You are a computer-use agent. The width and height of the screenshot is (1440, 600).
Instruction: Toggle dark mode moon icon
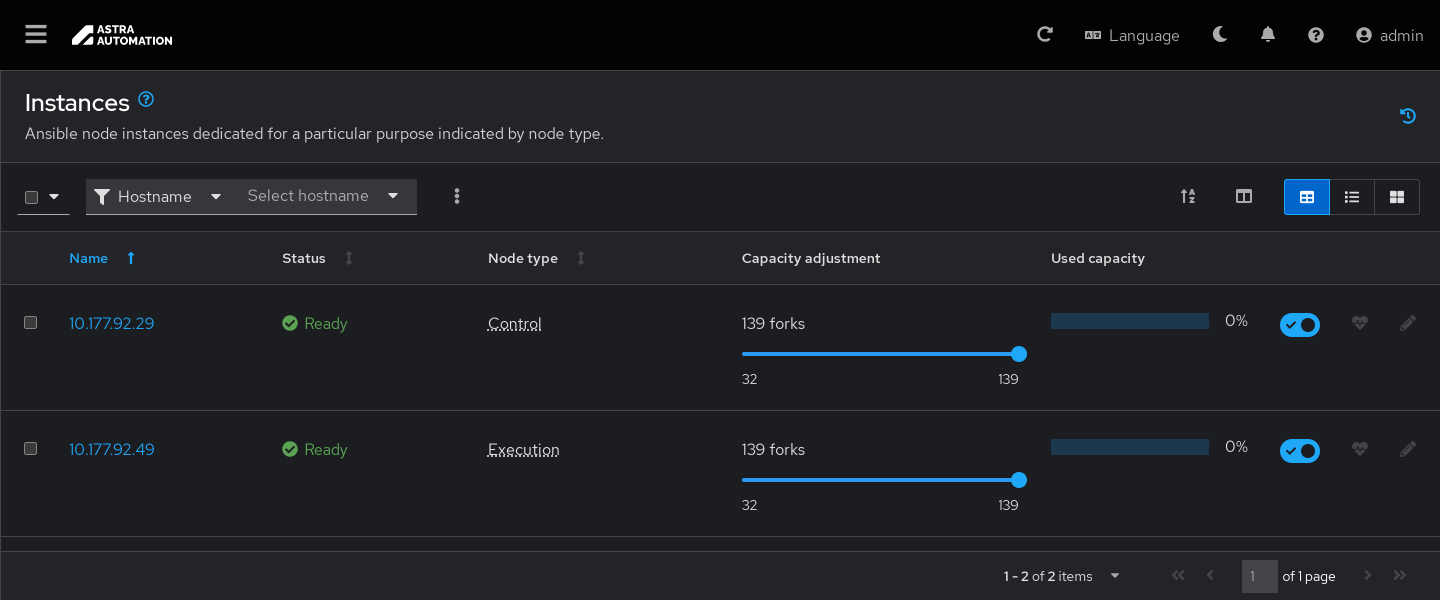(1220, 35)
